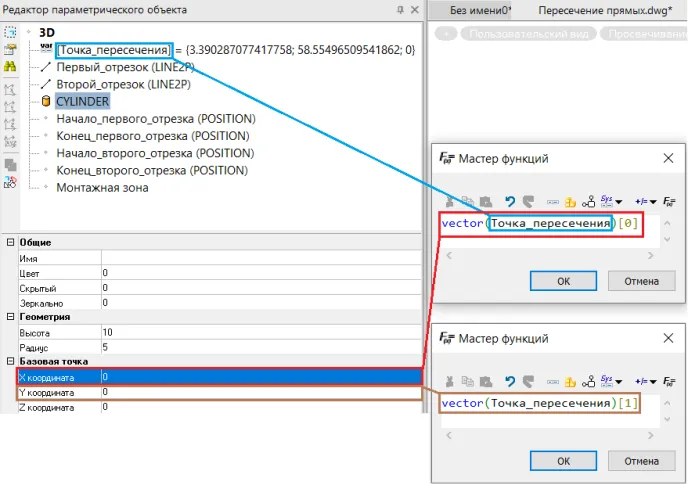688x485 pixels.
Task: Select the CYLINDER object in the tree
Action: pyautogui.click(x=82, y=102)
